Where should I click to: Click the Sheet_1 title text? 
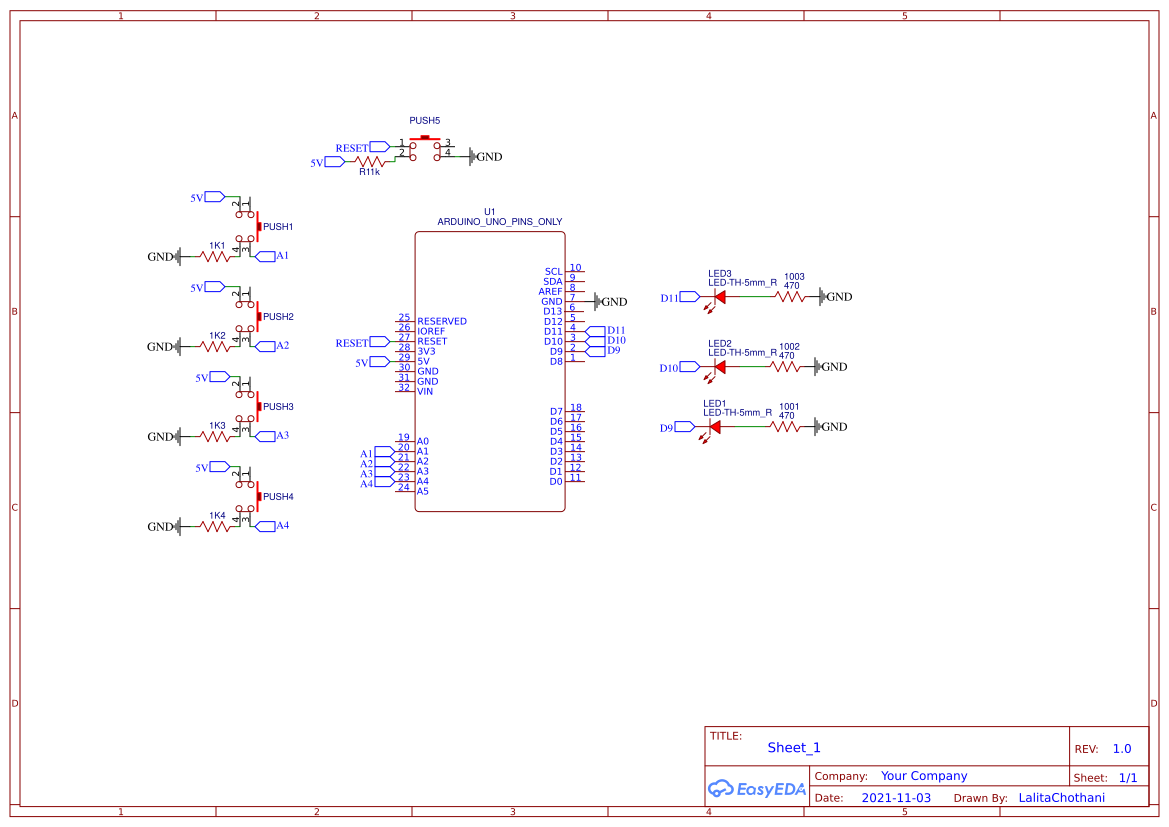(794, 748)
